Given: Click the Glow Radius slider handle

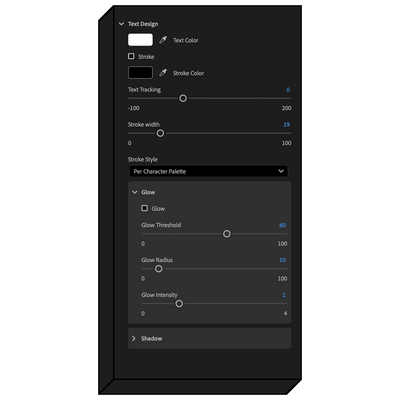Looking at the screenshot, I should point(159,269).
